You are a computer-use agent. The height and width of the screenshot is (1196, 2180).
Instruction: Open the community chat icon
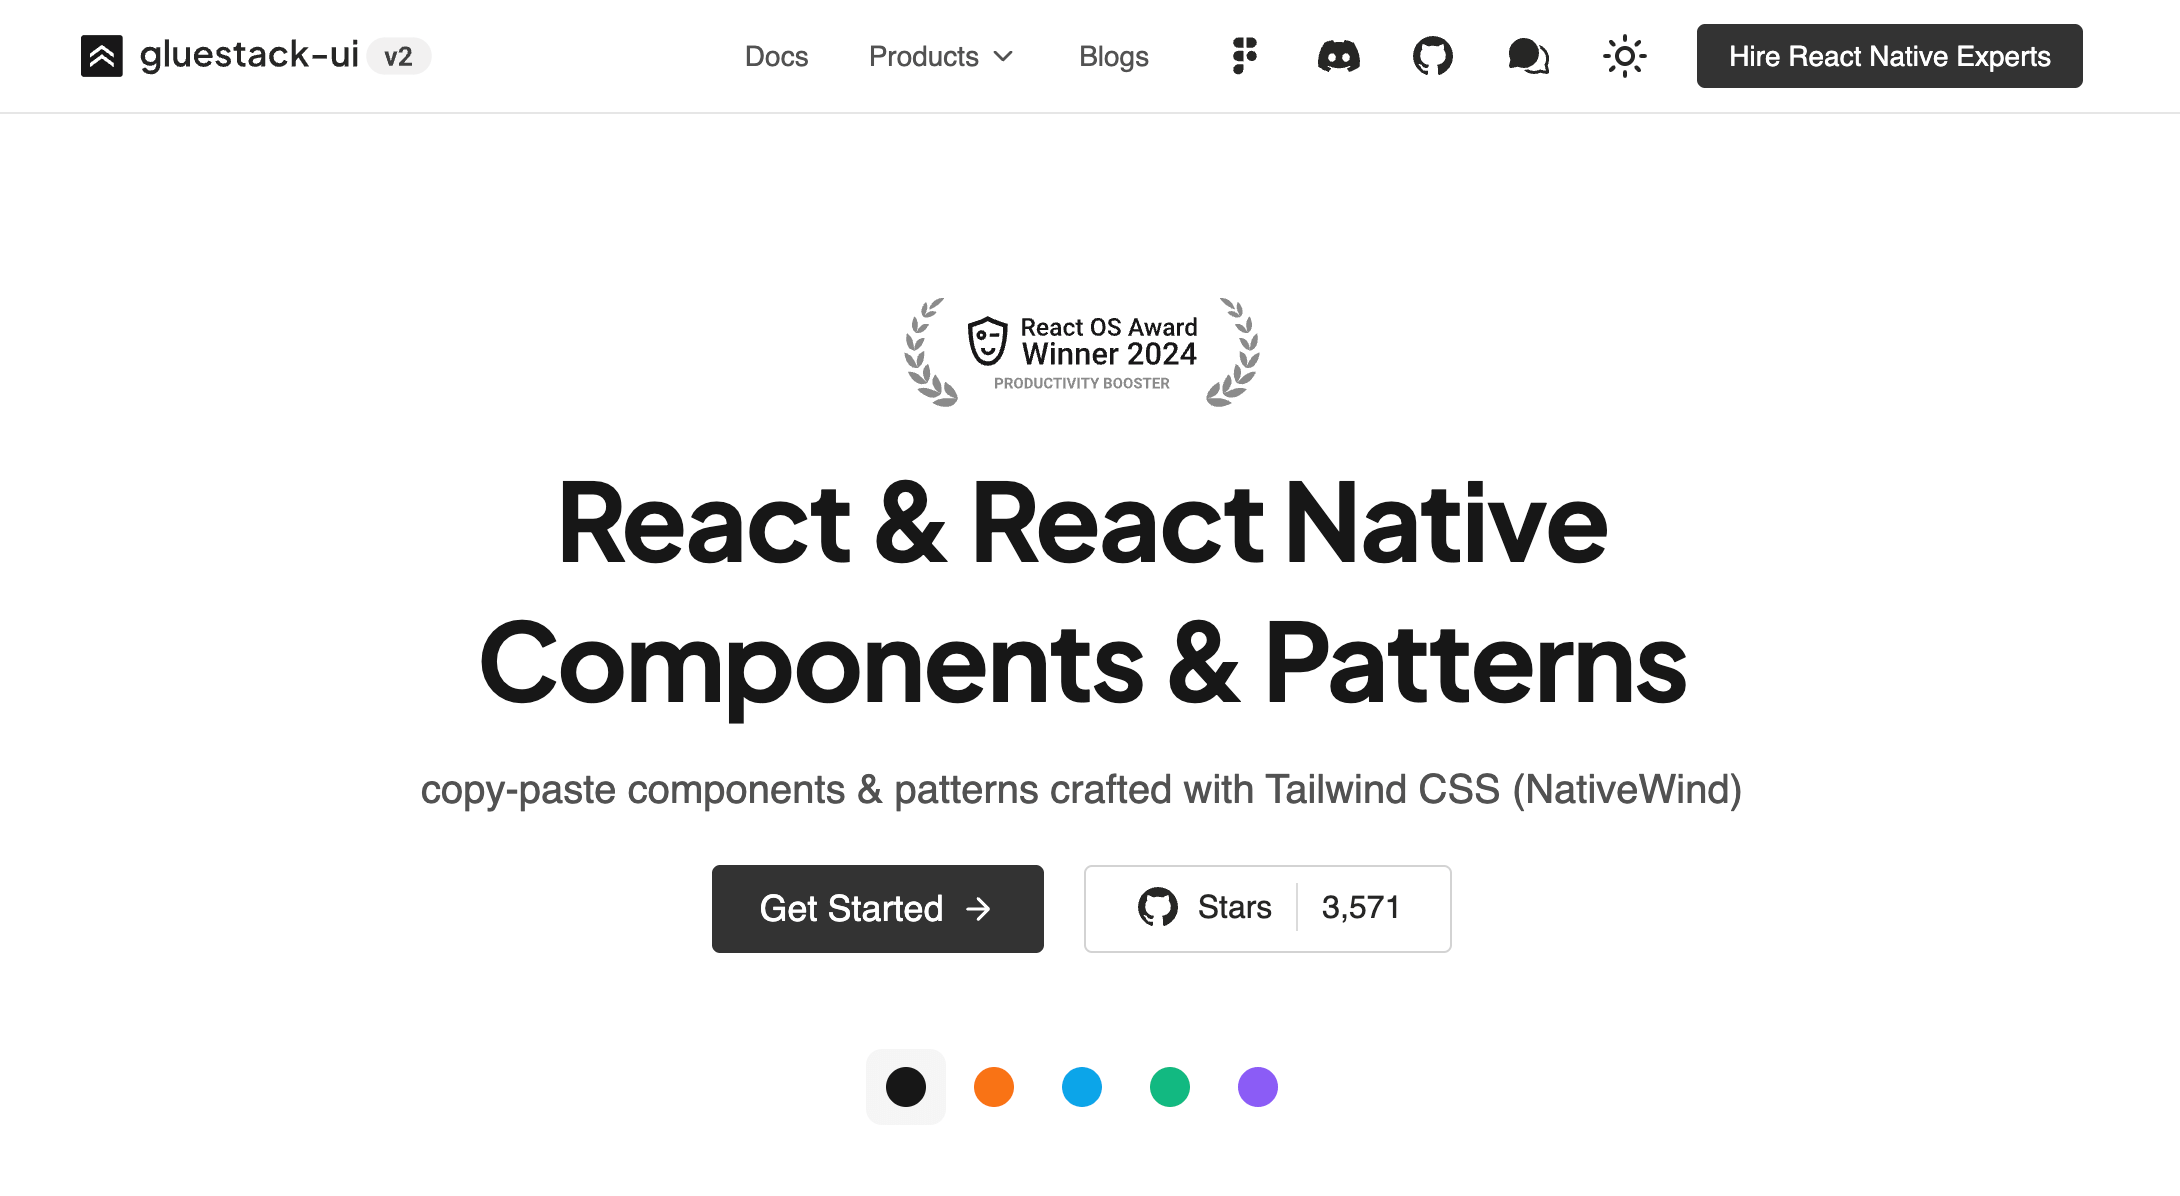[1527, 56]
